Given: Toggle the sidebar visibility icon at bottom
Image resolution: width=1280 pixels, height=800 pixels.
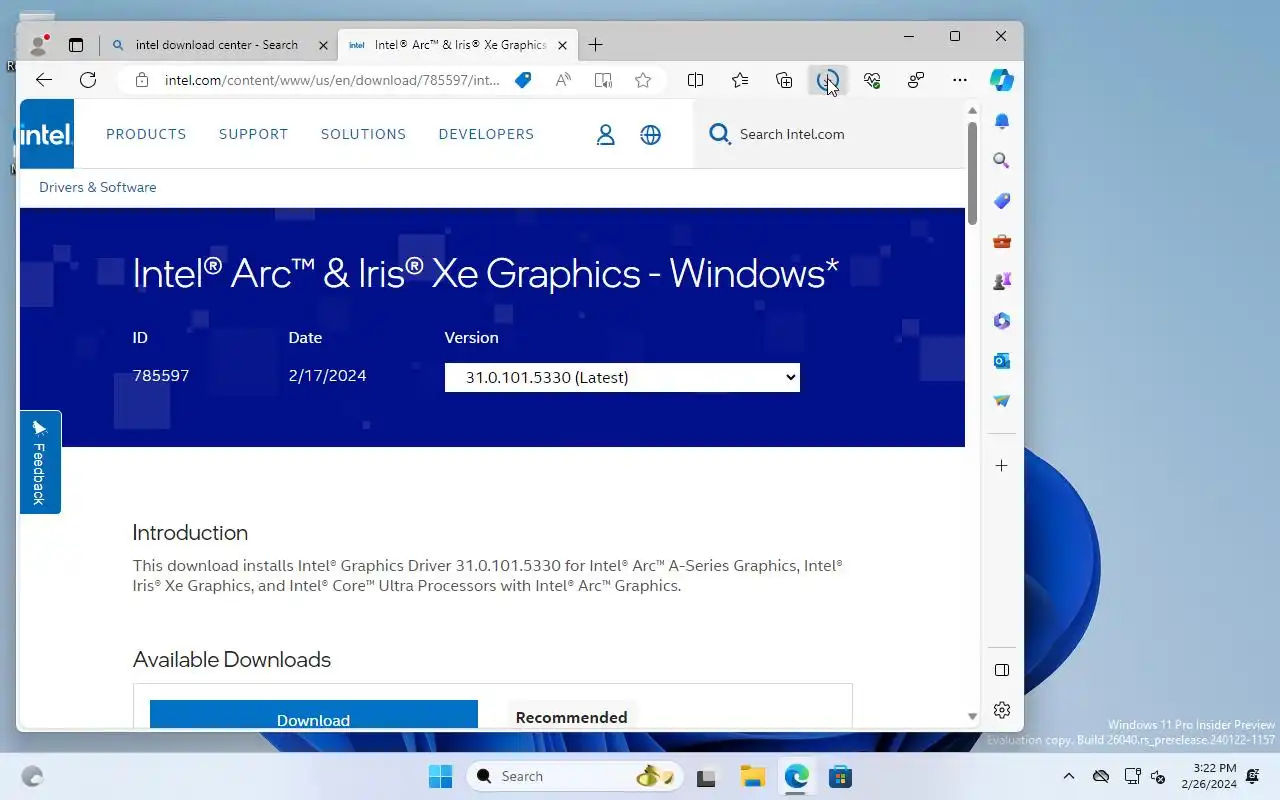Looking at the screenshot, I should 1002,670.
